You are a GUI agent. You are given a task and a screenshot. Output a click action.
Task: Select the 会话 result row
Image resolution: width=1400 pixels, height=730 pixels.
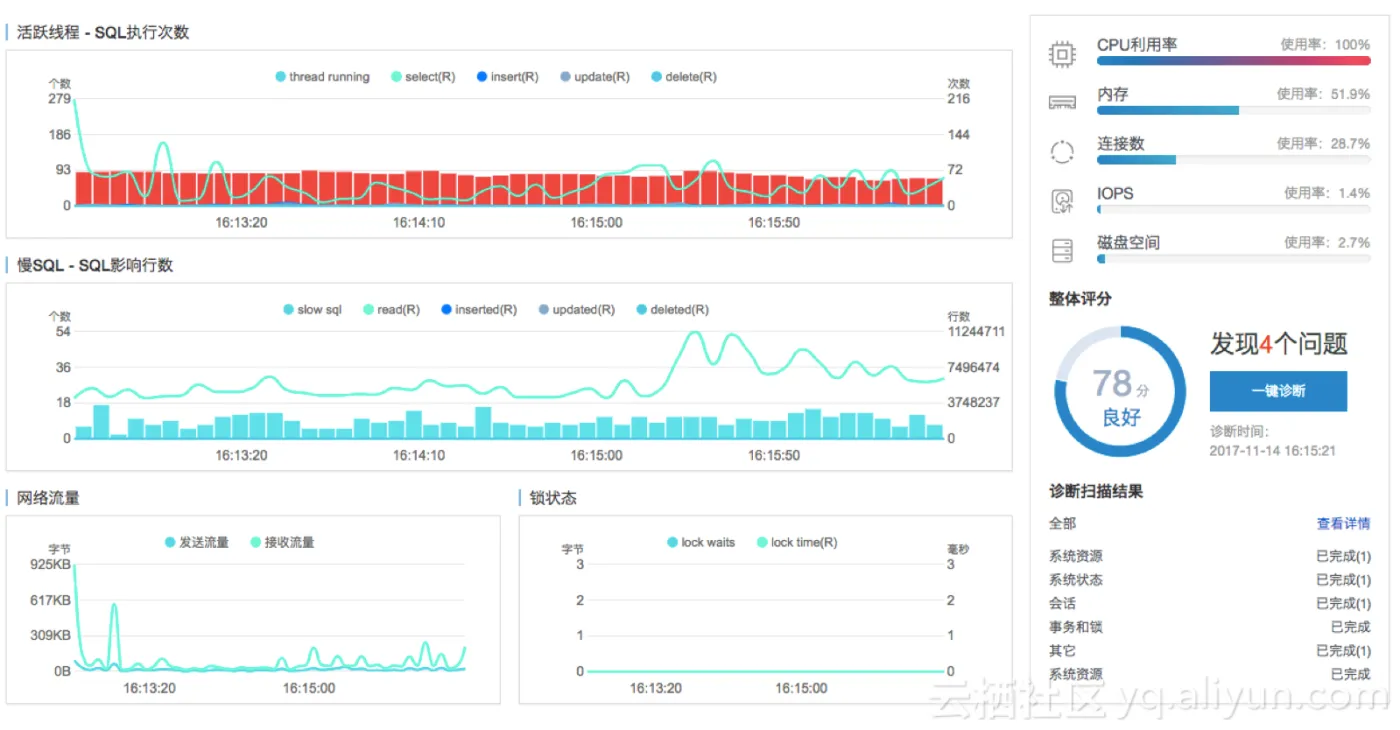click(x=1209, y=604)
